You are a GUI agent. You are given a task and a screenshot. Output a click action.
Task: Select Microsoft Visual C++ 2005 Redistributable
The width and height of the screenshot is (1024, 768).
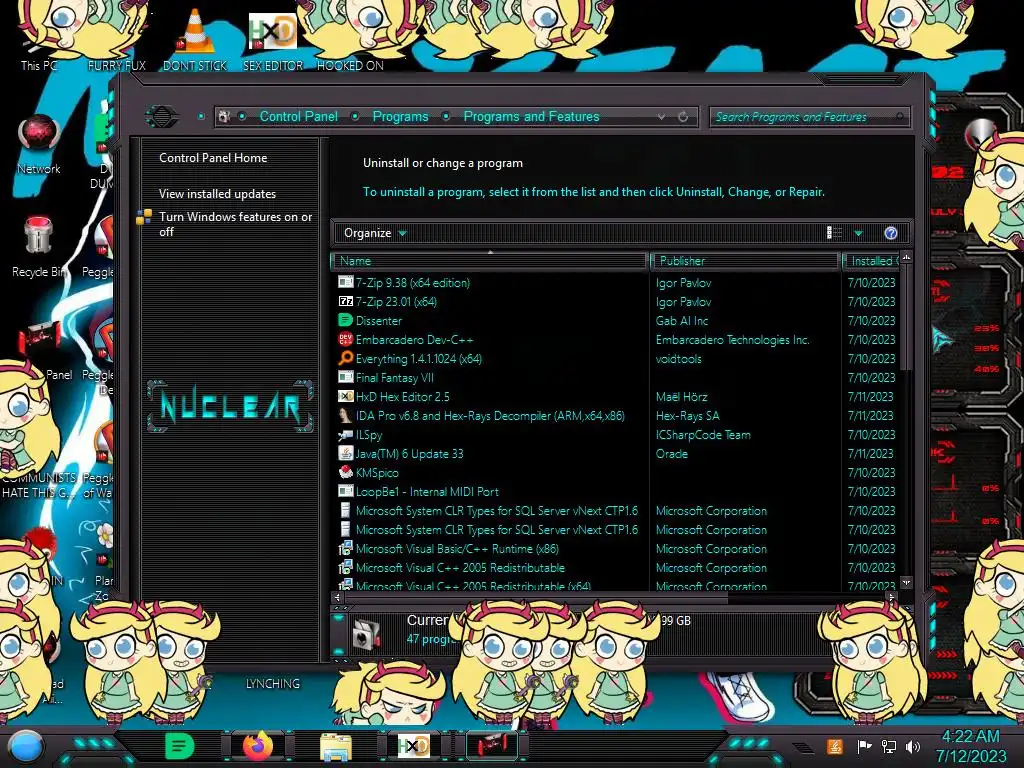pyautogui.click(x=460, y=568)
